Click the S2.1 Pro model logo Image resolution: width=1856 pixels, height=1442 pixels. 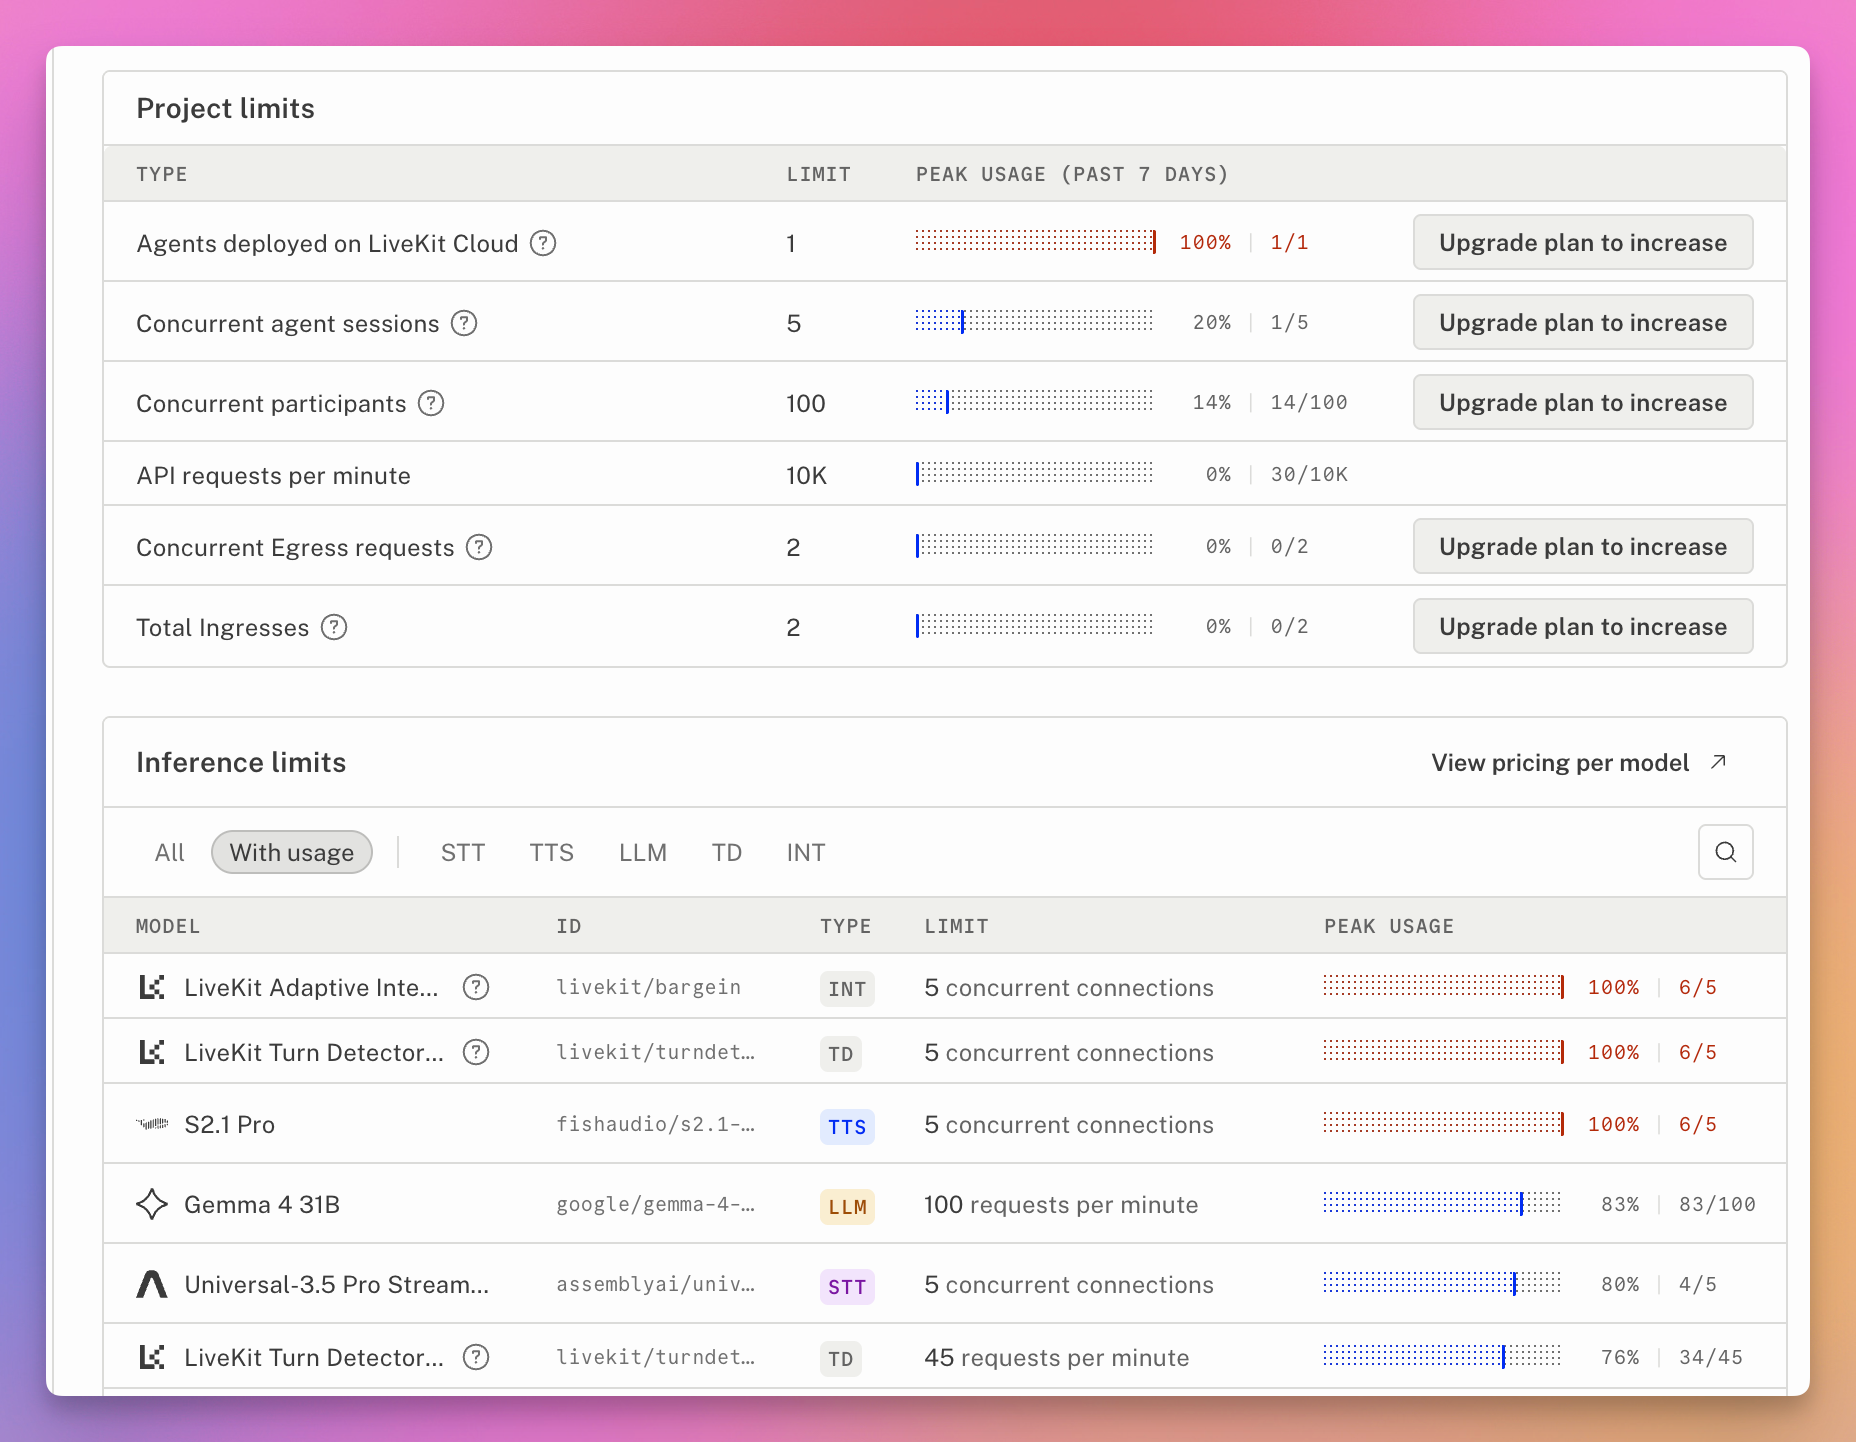152,1124
